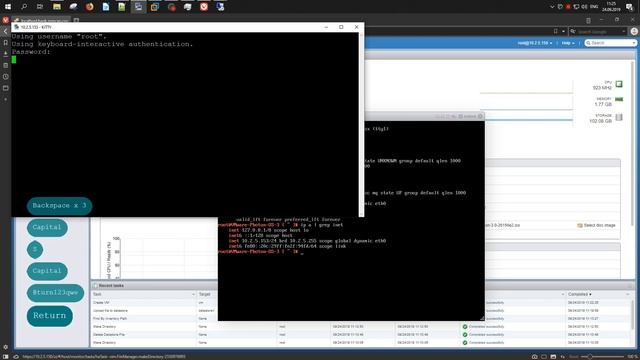Toggle Vivaldi side panel visibility

5,356
